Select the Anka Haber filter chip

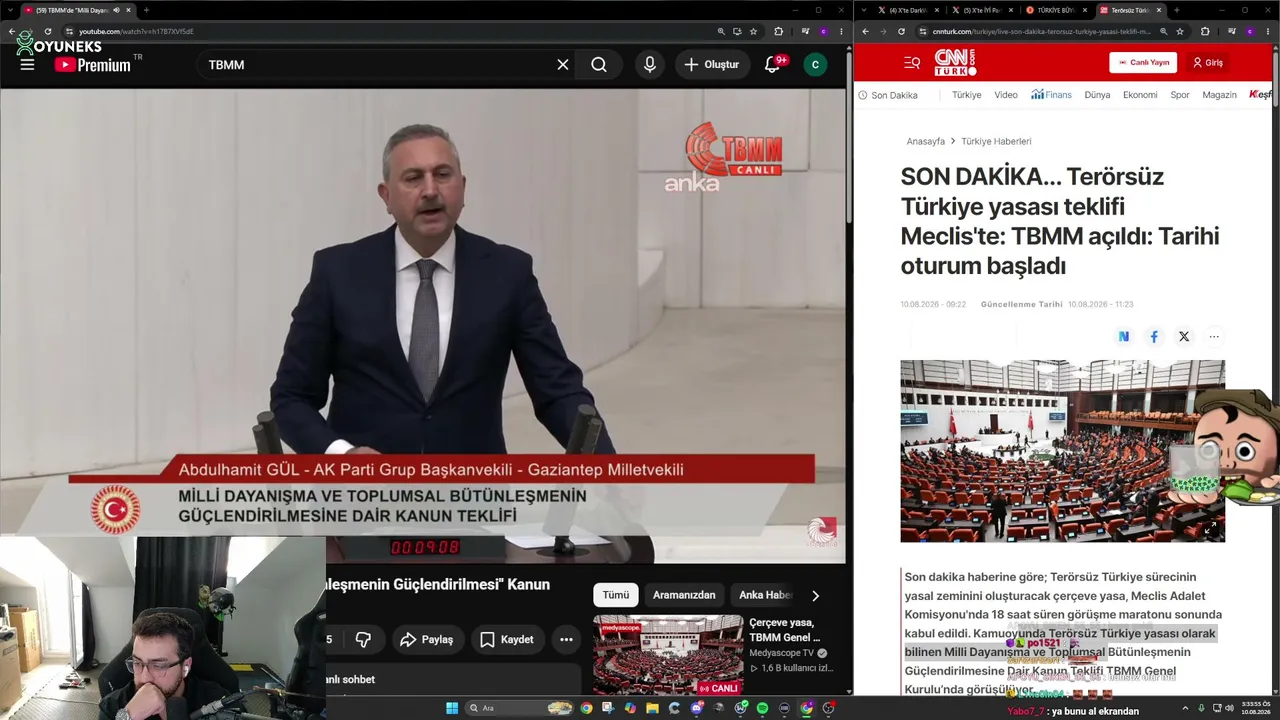point(765,595)
